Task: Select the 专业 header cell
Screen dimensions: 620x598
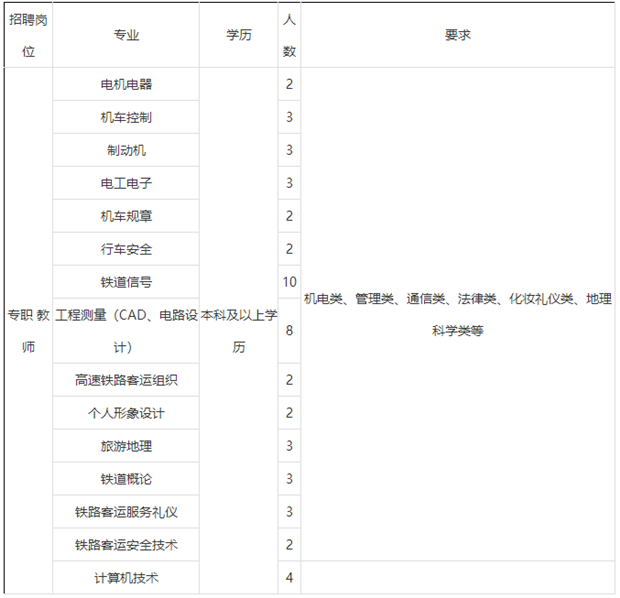Action: pyautogui.click(x=126, y=35)
